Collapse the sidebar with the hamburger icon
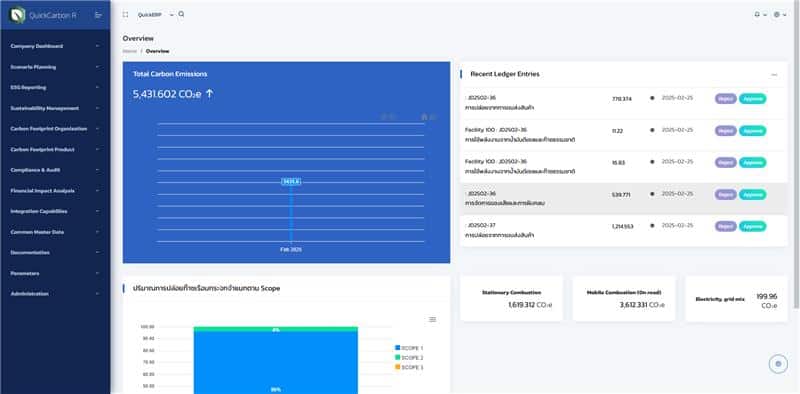Image resolution: width=800 pixels, height=394 pixels. tap(98, 15)
